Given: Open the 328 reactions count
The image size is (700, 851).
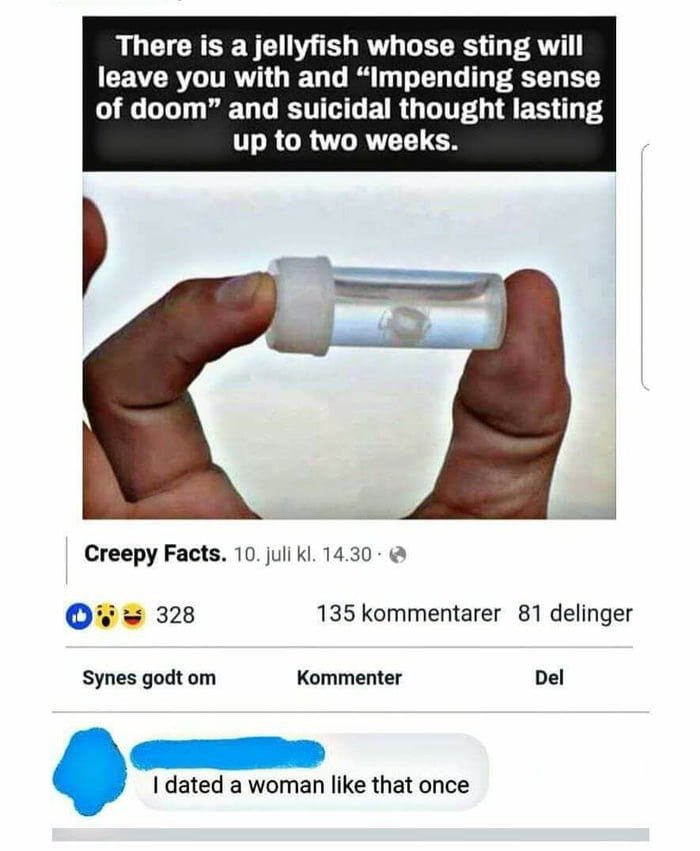Looking at the screenshot, I should point(175,615).
